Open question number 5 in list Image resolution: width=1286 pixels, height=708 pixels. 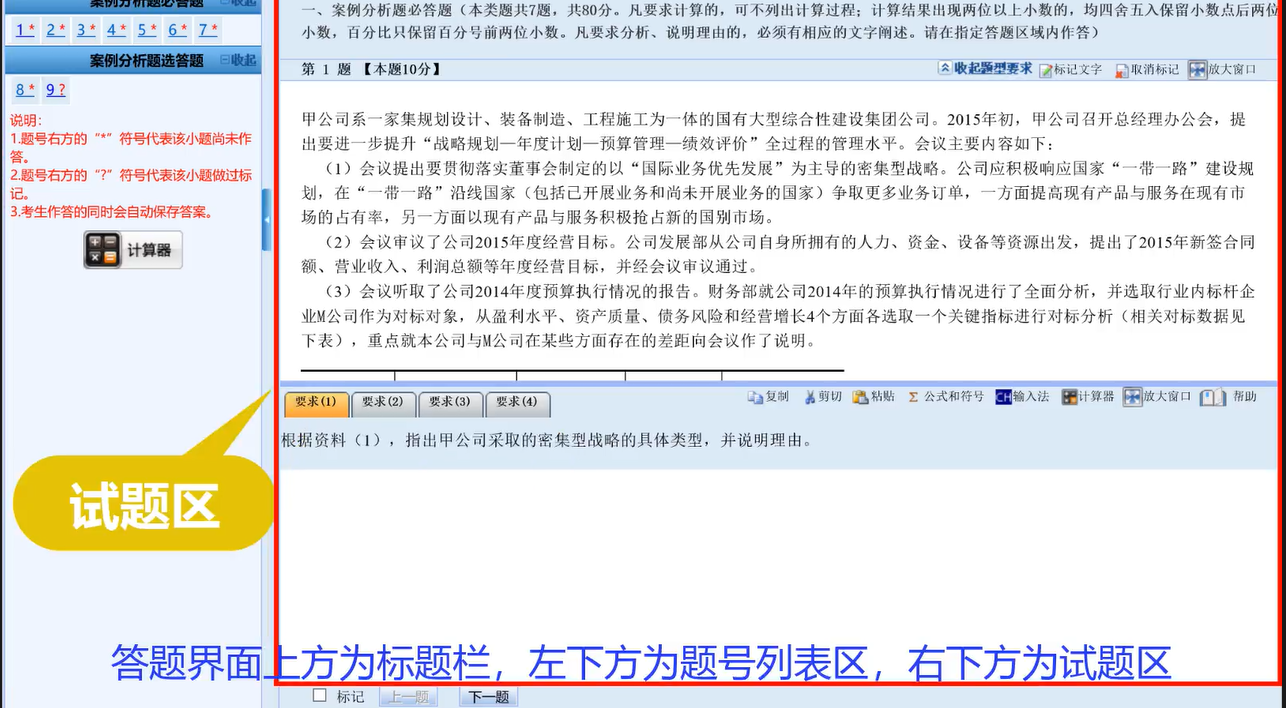click(147, 29)
